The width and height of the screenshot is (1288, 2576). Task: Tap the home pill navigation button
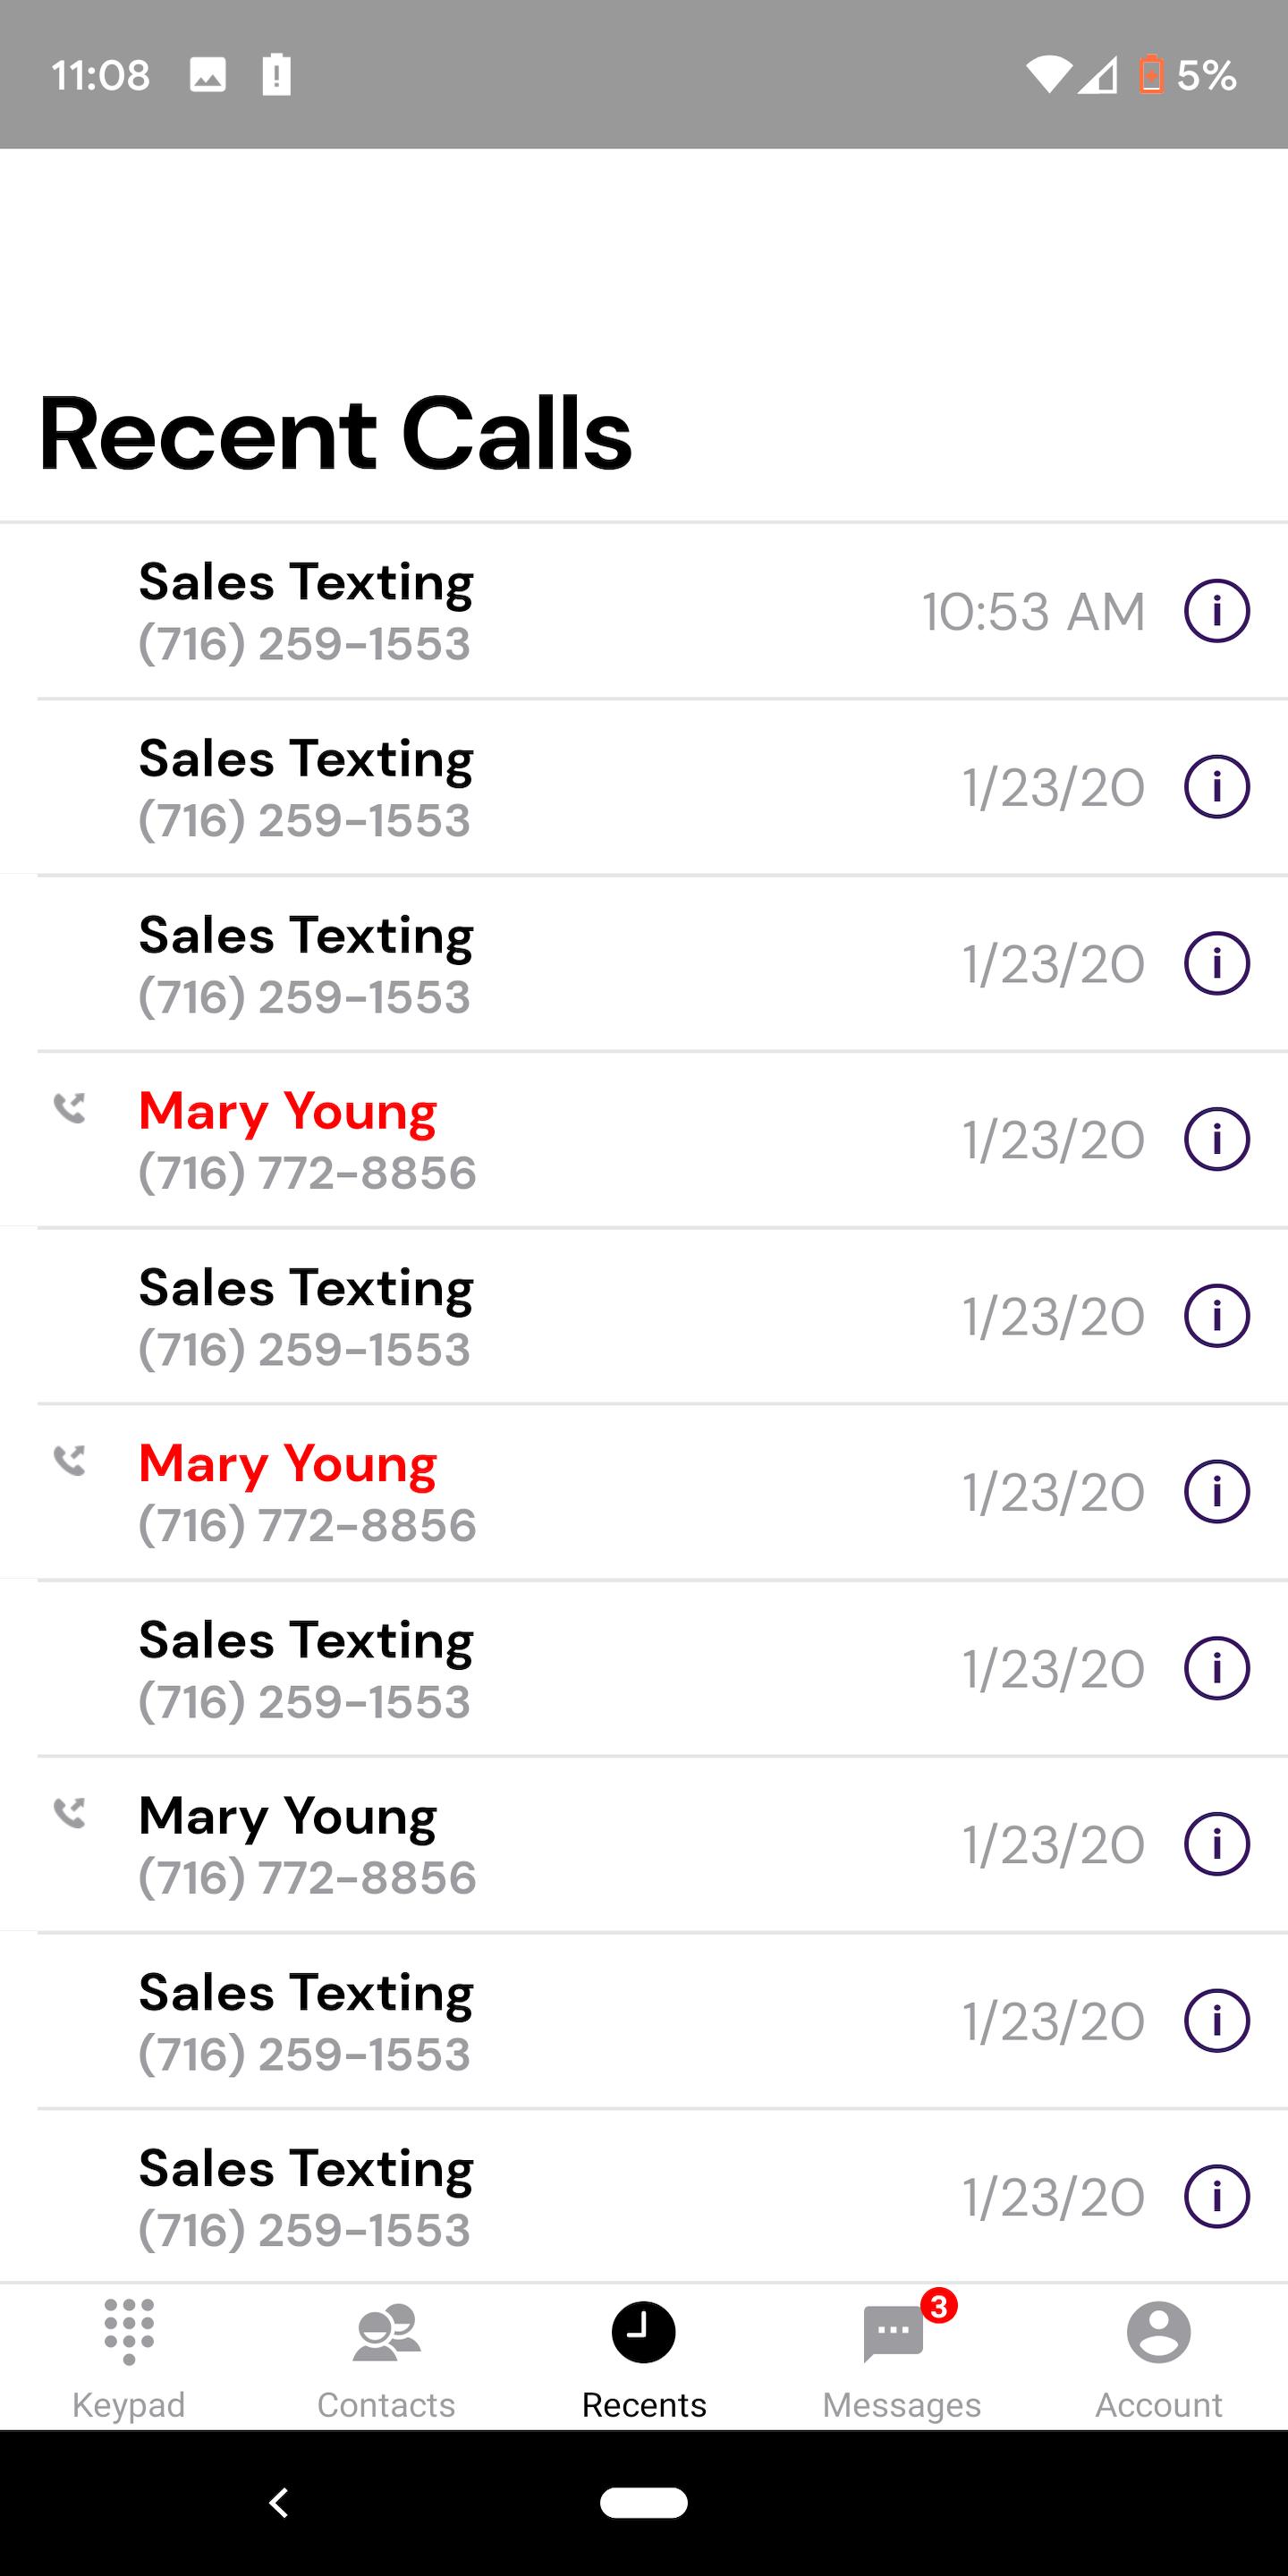644,2502
